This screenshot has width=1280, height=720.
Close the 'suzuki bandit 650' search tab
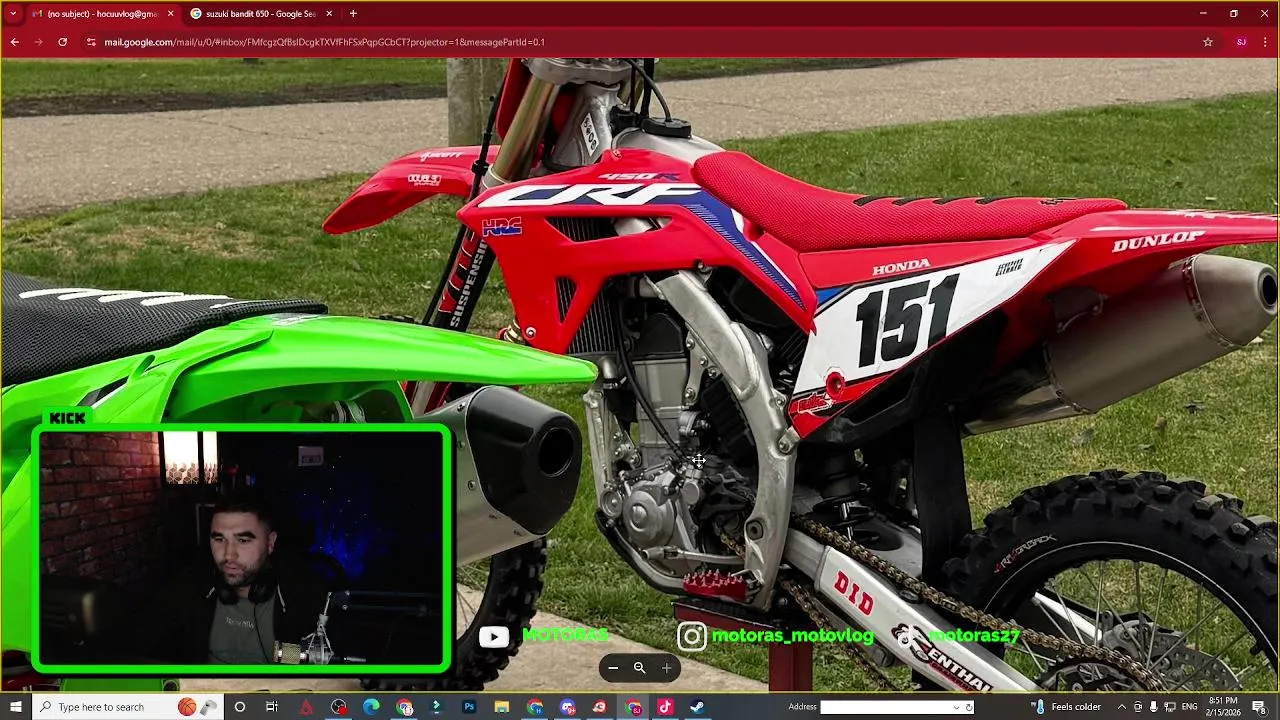pyautogui.click(x=329, y=14)
